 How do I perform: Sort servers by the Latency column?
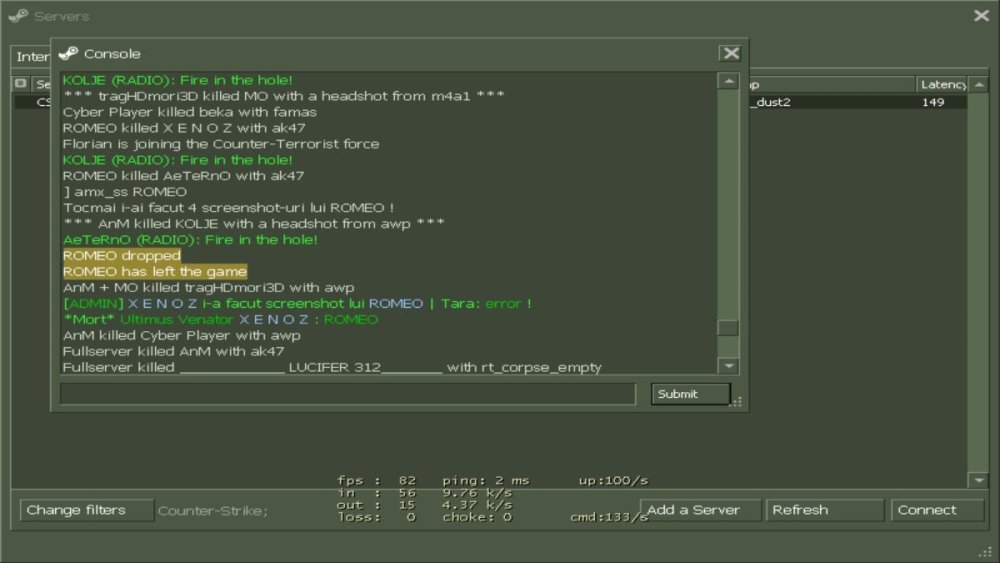[942, 84]
